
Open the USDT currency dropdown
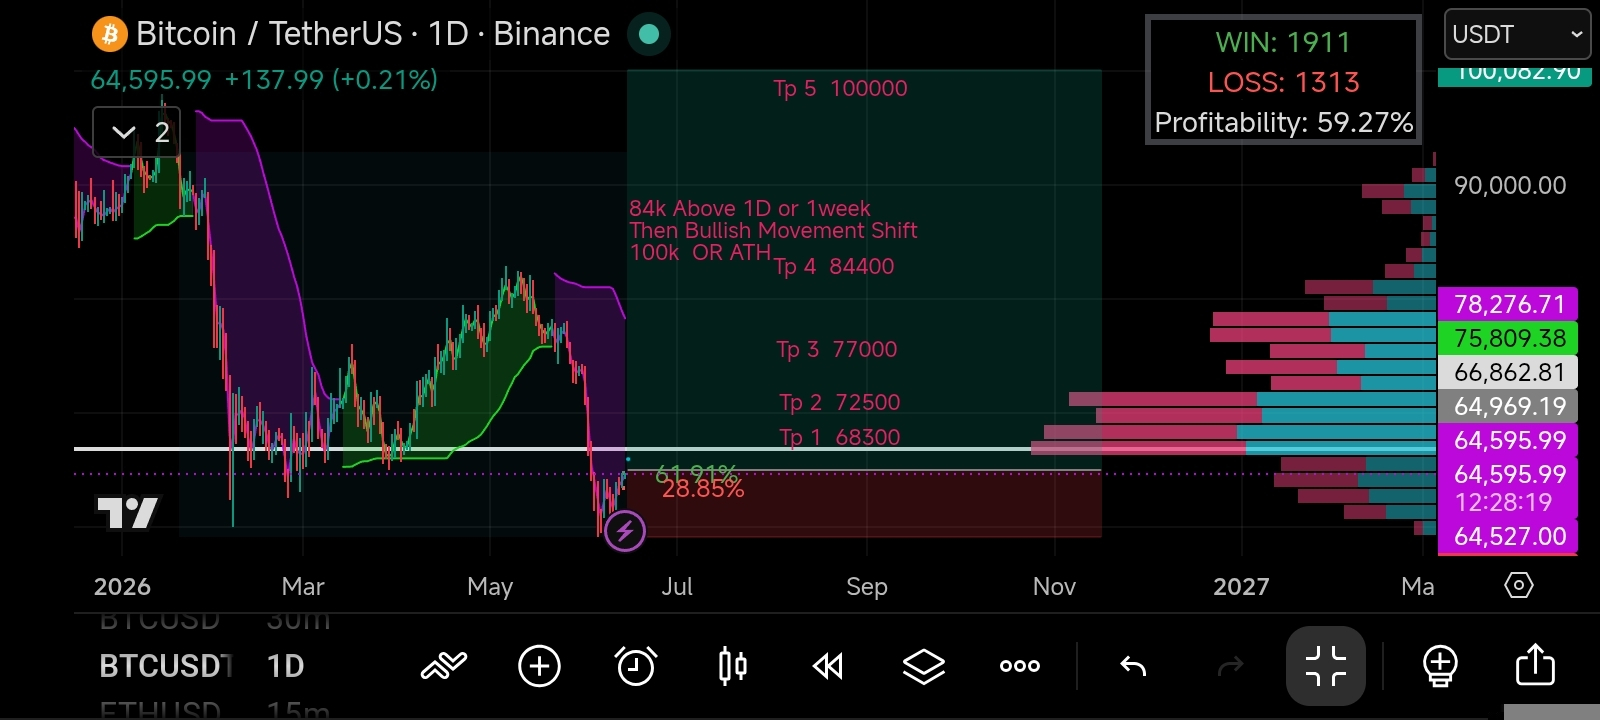(x=1516, y=35)
